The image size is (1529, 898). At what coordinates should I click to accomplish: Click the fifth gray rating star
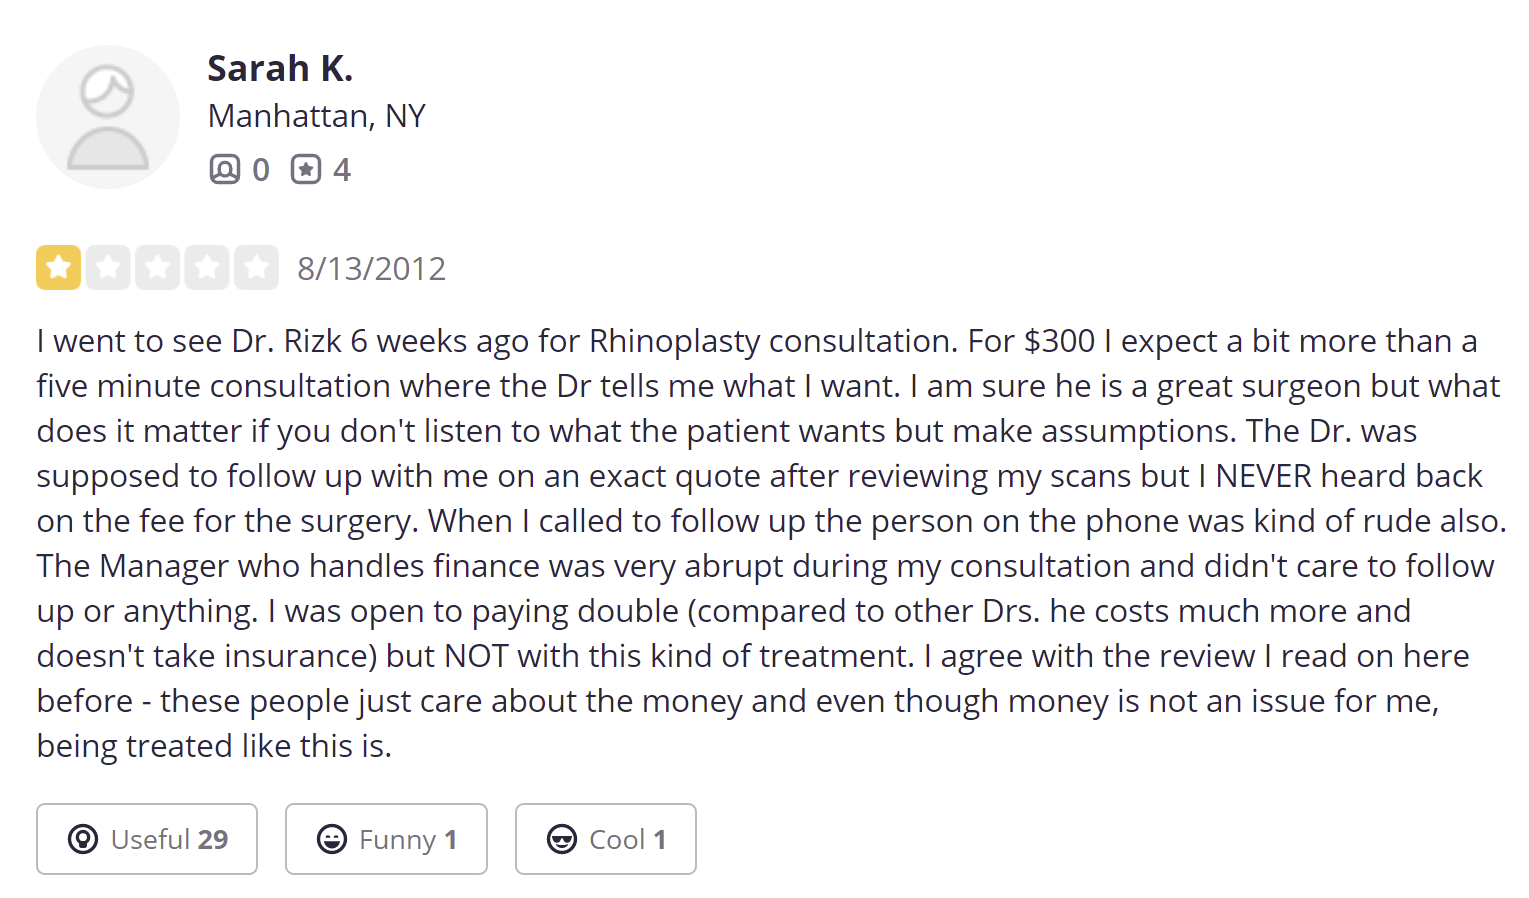click(256, 267)
